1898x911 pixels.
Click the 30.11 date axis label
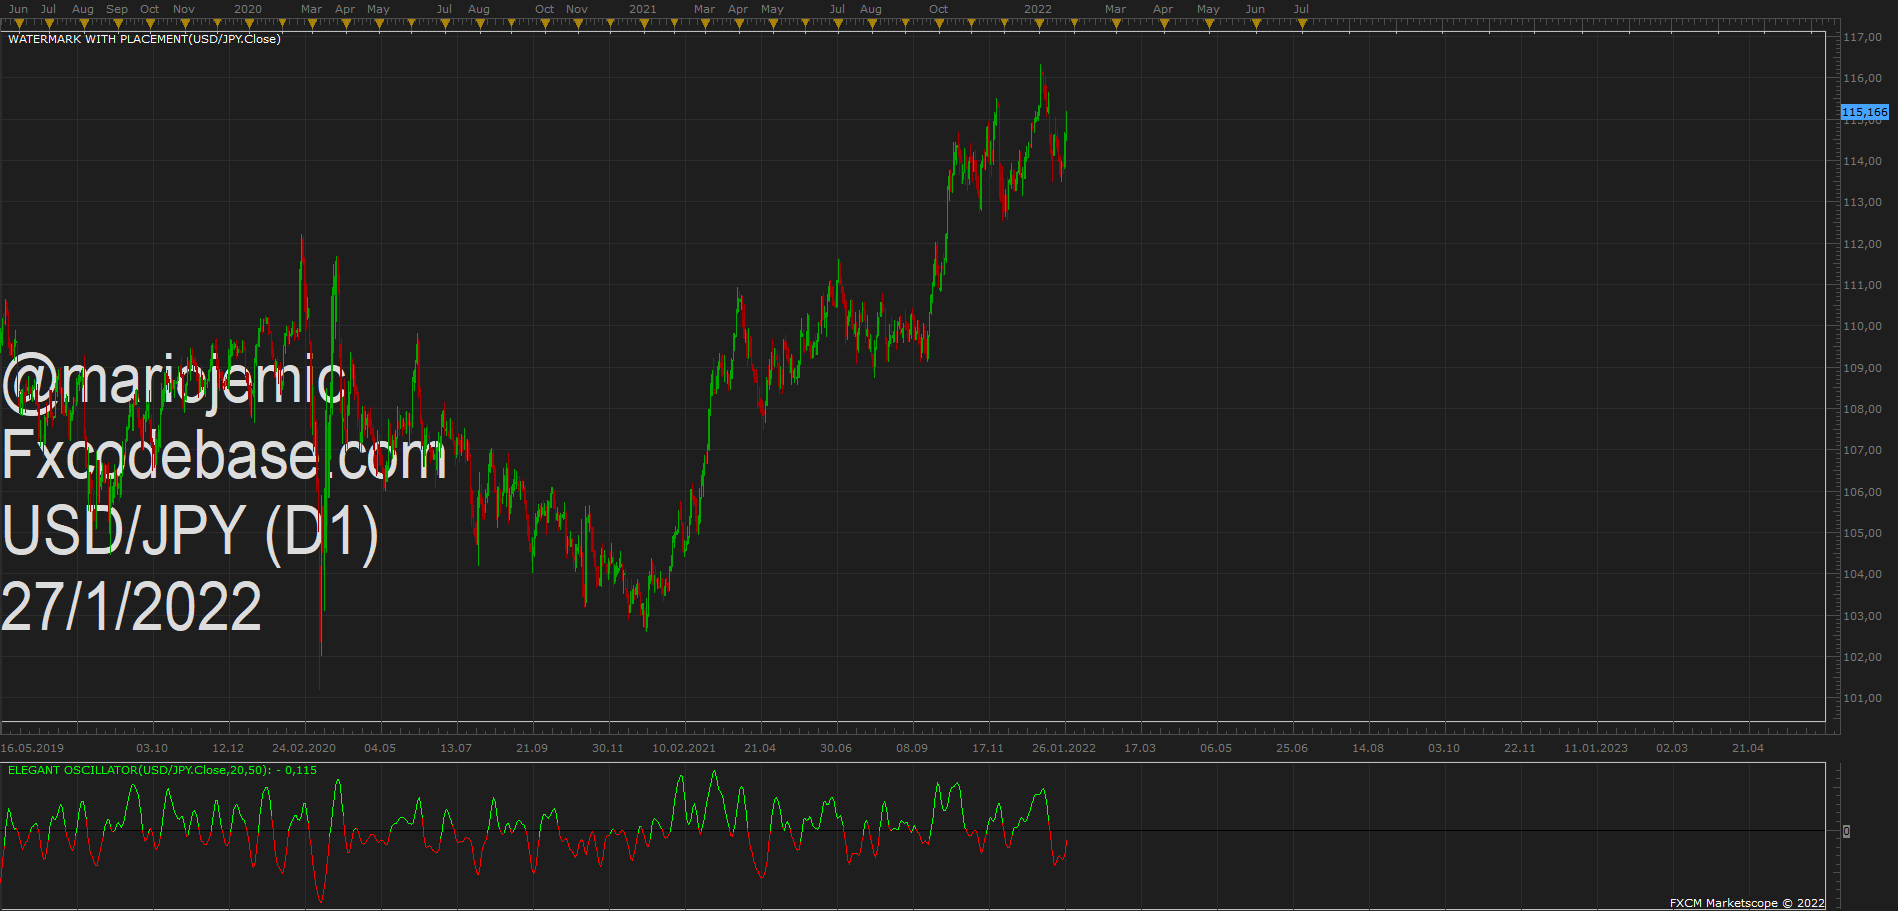pos(608,748)
